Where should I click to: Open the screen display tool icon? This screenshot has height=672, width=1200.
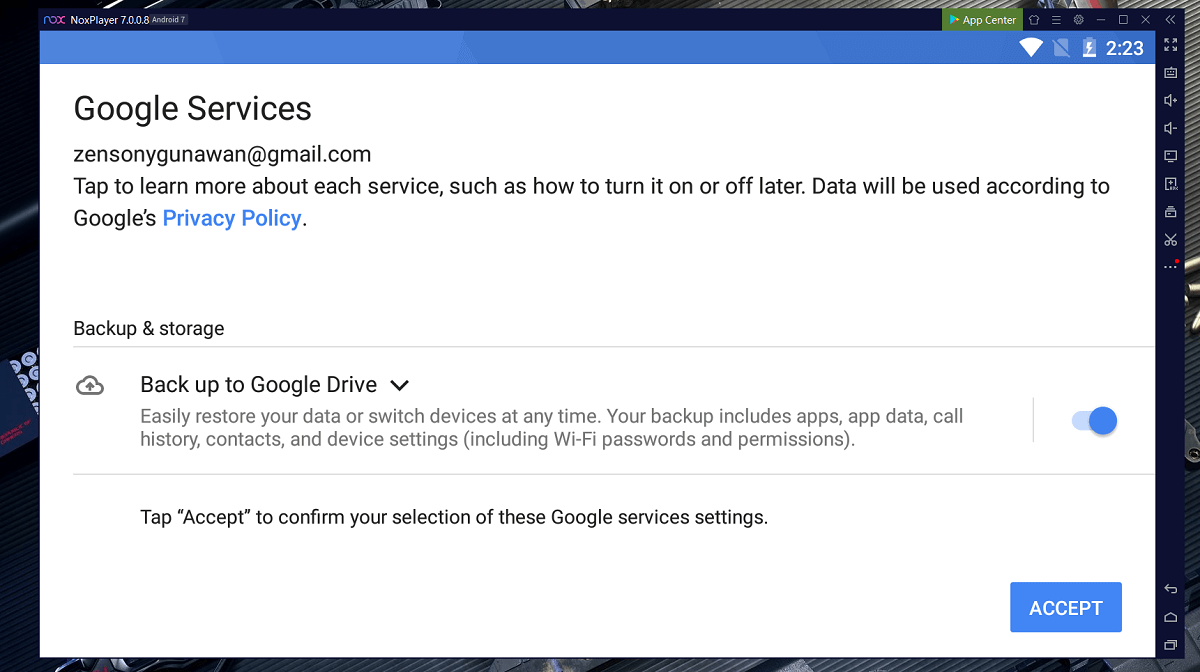1170,156
